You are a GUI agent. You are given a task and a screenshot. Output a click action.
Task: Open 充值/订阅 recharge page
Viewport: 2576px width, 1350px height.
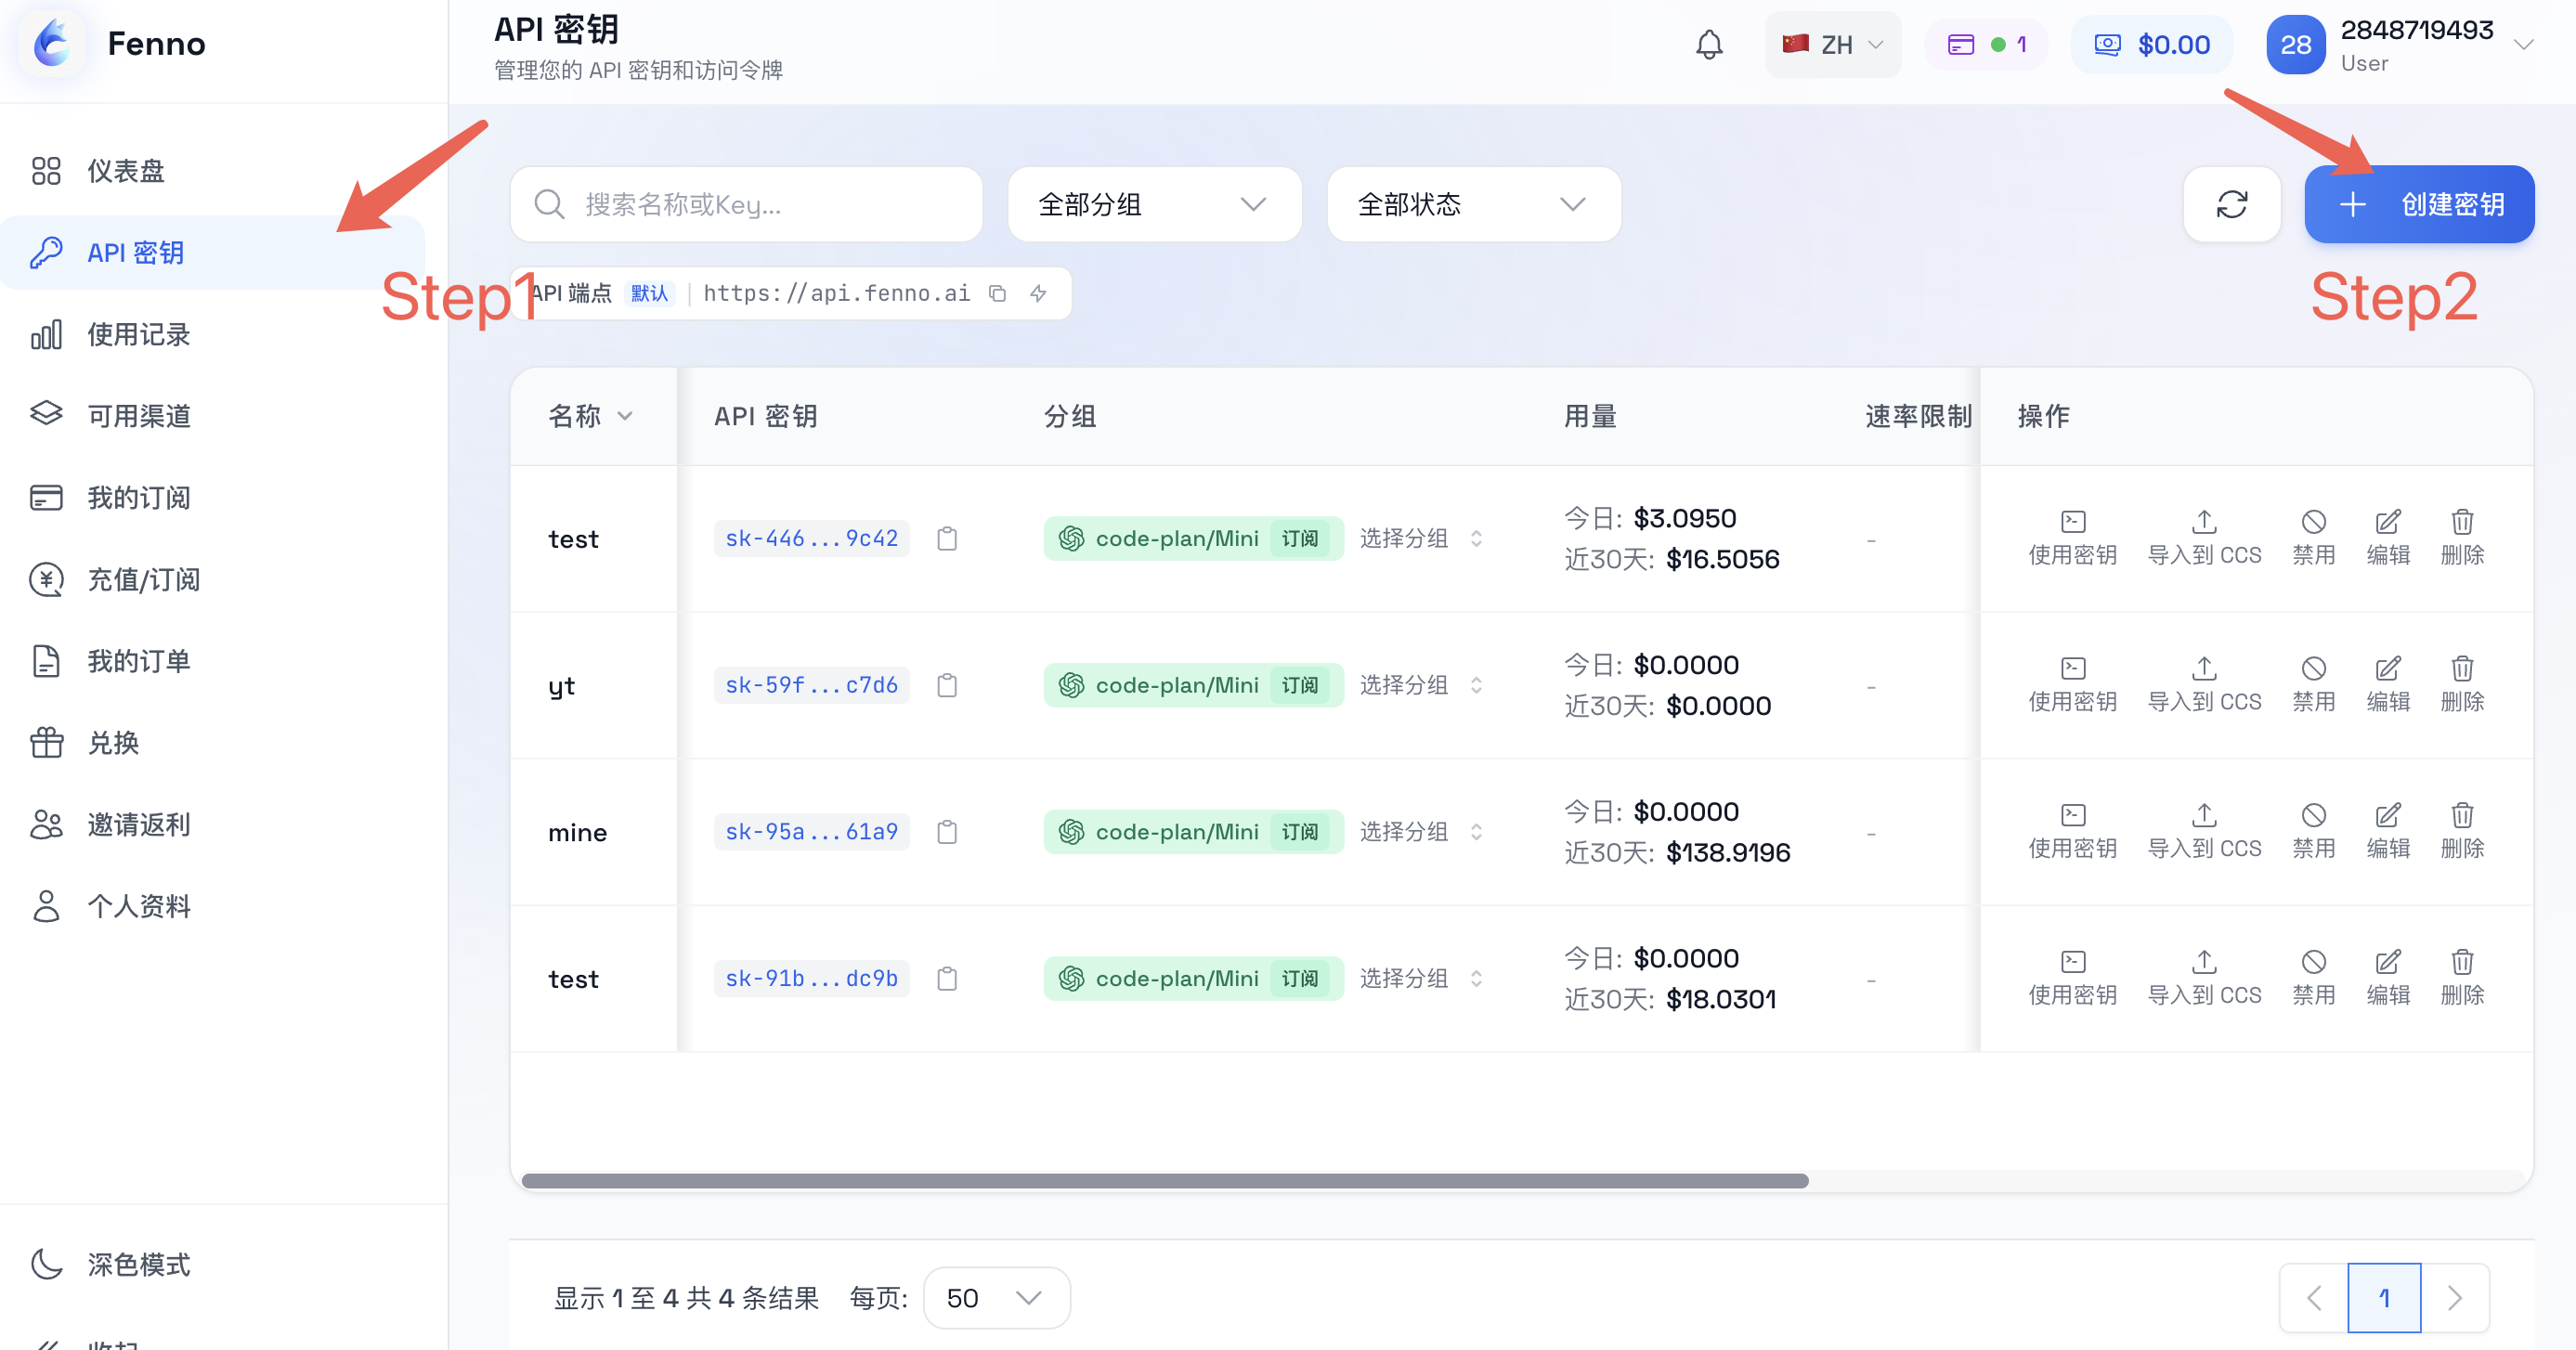point(212,579)
